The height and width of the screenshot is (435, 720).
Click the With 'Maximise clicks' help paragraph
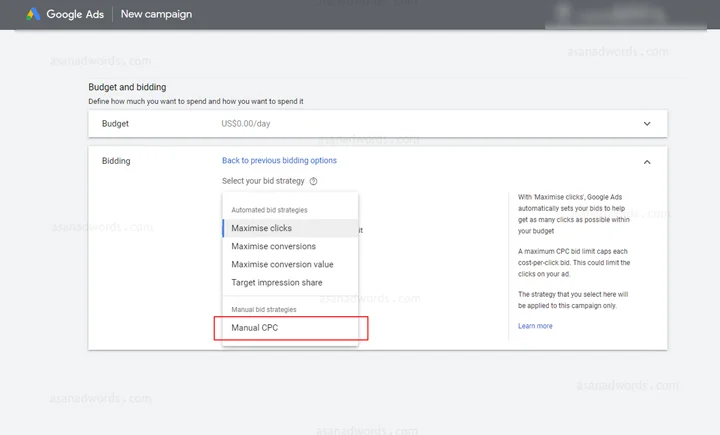574,214
